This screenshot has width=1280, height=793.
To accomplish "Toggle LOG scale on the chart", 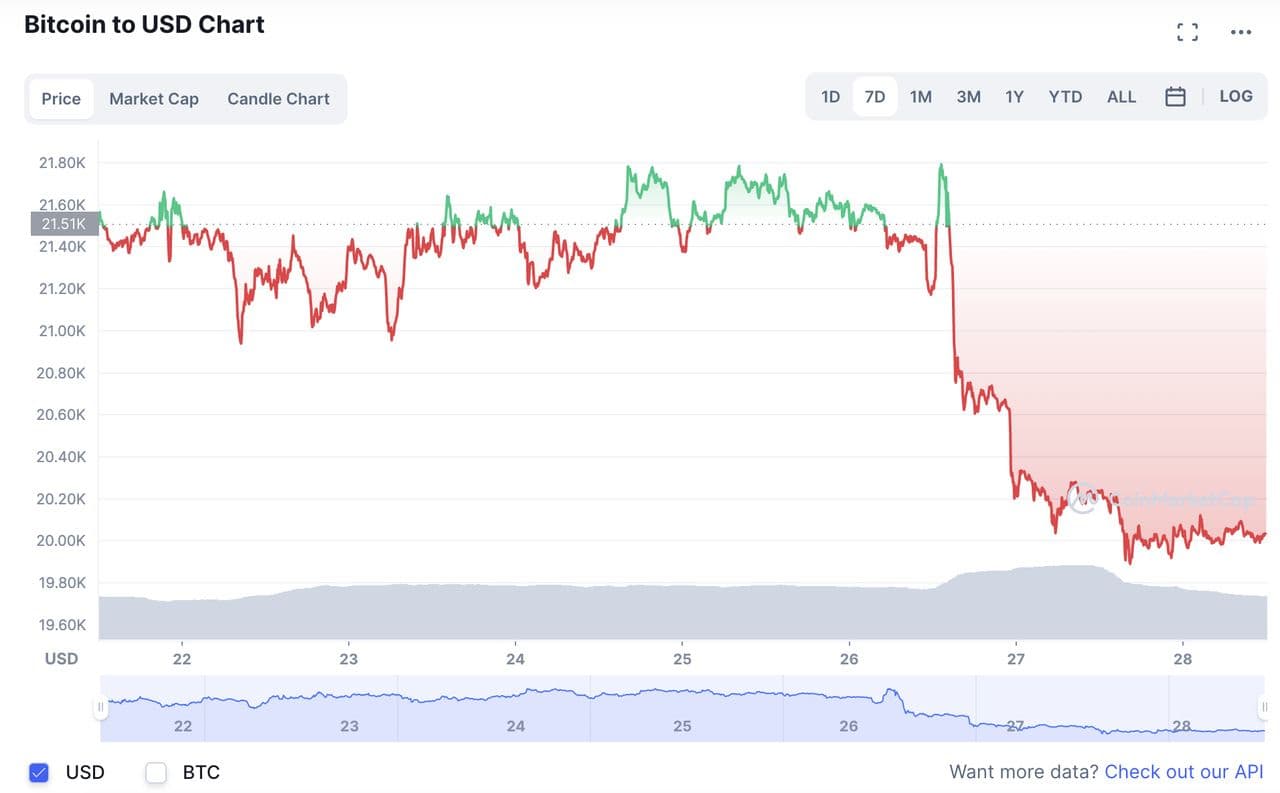I will [1236, 97].
